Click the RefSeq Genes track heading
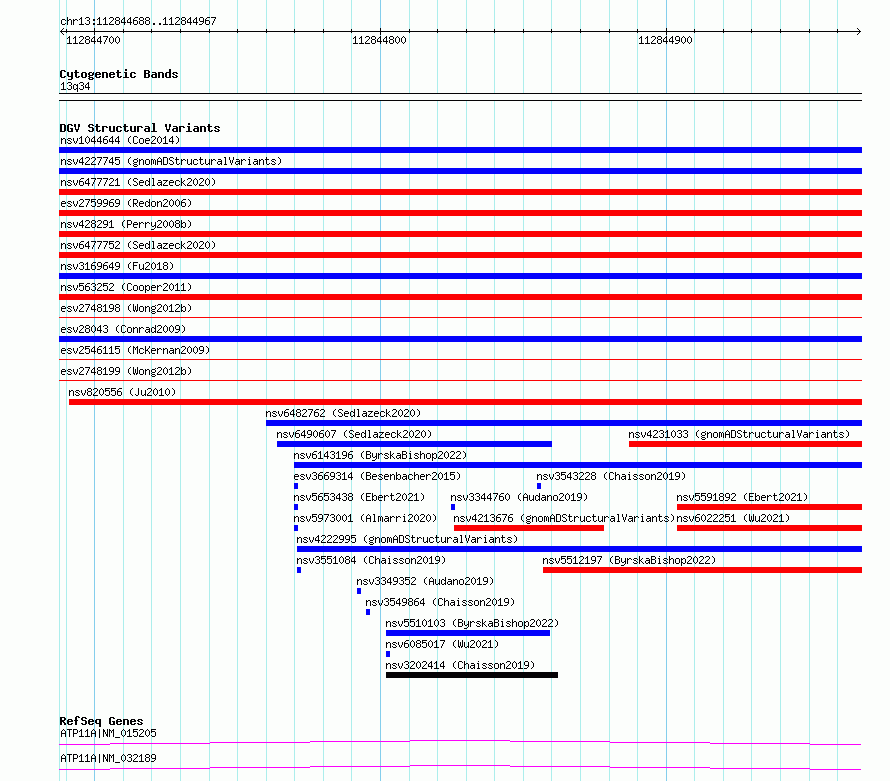Screen dimensions: 890x781 pyautogui.click(x=101, y=721)
